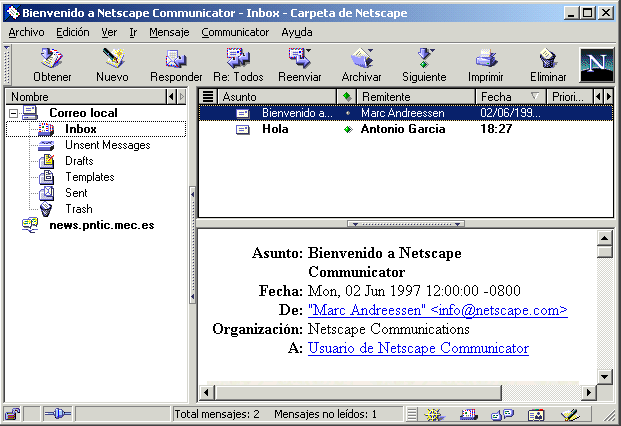621x426 pixels.
Task: File message using Archivar icon
Action: tap(362, 64)
